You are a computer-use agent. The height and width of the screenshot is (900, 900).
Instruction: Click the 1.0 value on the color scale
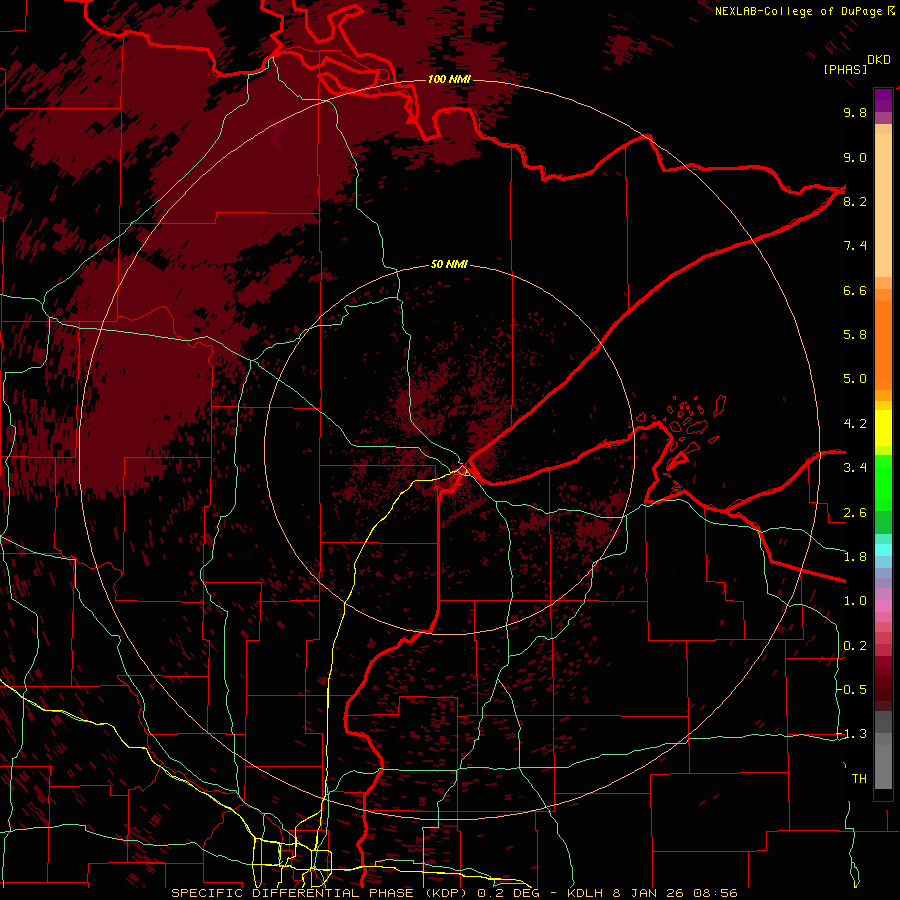click(x=855, y=601)
